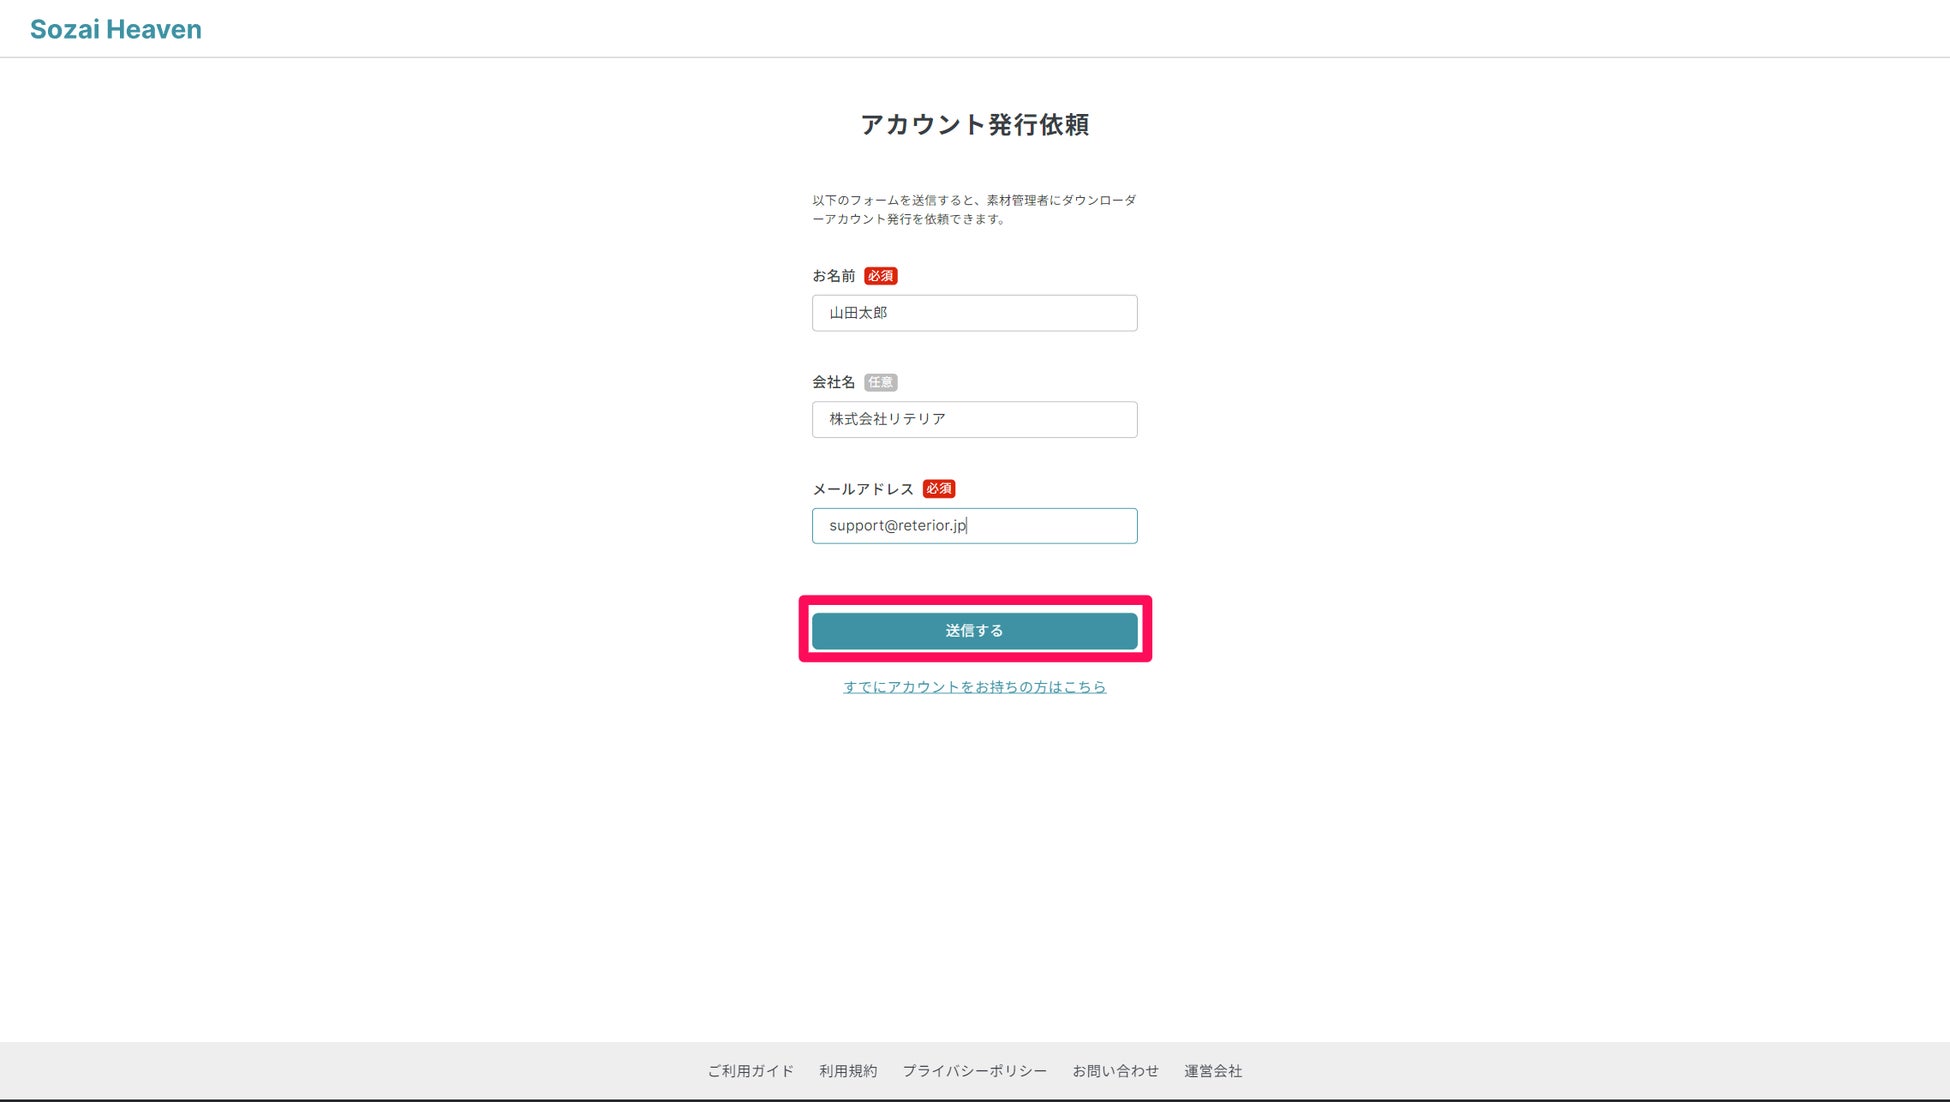
Task: Focus the メールアドレス input field
Action: click(x=974, y=526)
